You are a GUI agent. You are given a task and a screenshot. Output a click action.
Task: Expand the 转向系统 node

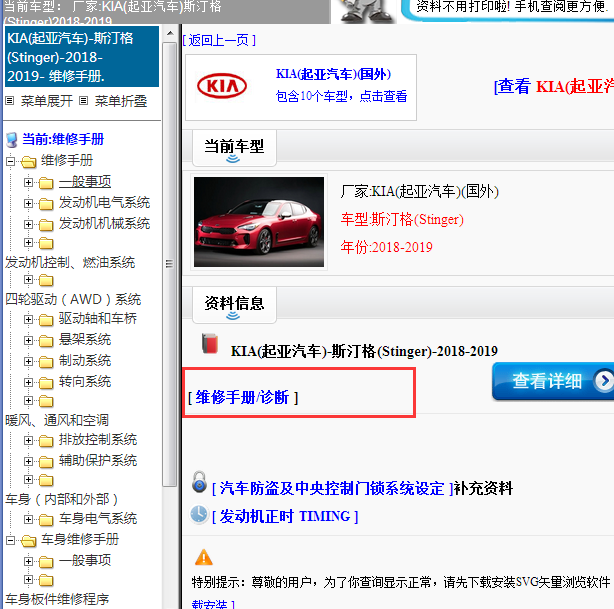(x=28, y=382)
